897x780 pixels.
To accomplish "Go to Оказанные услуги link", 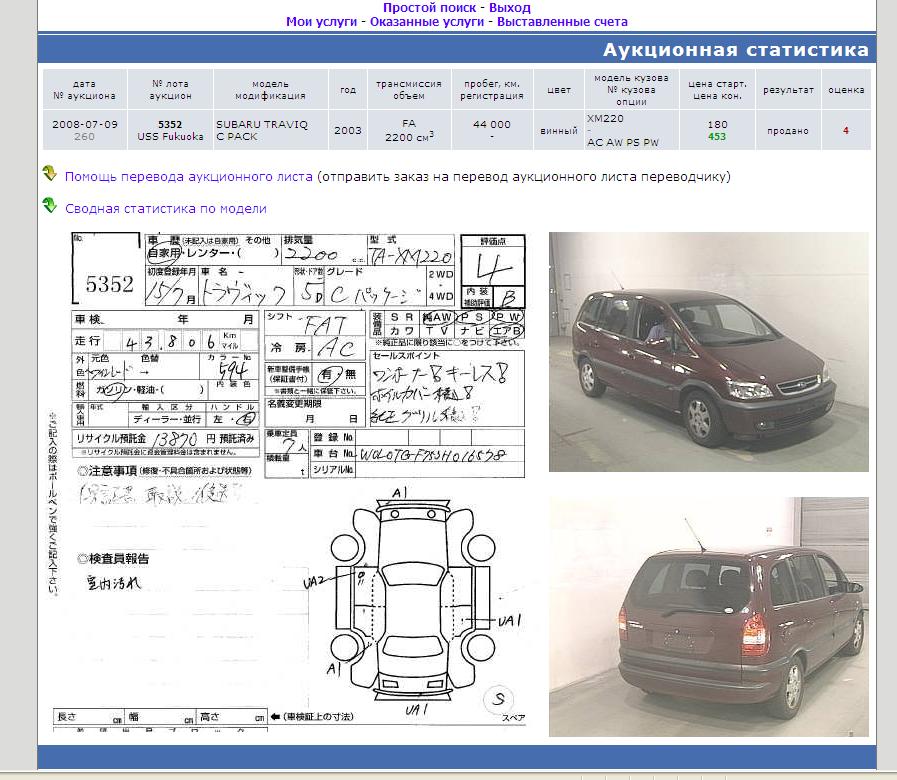I will (x=427, y=22).
